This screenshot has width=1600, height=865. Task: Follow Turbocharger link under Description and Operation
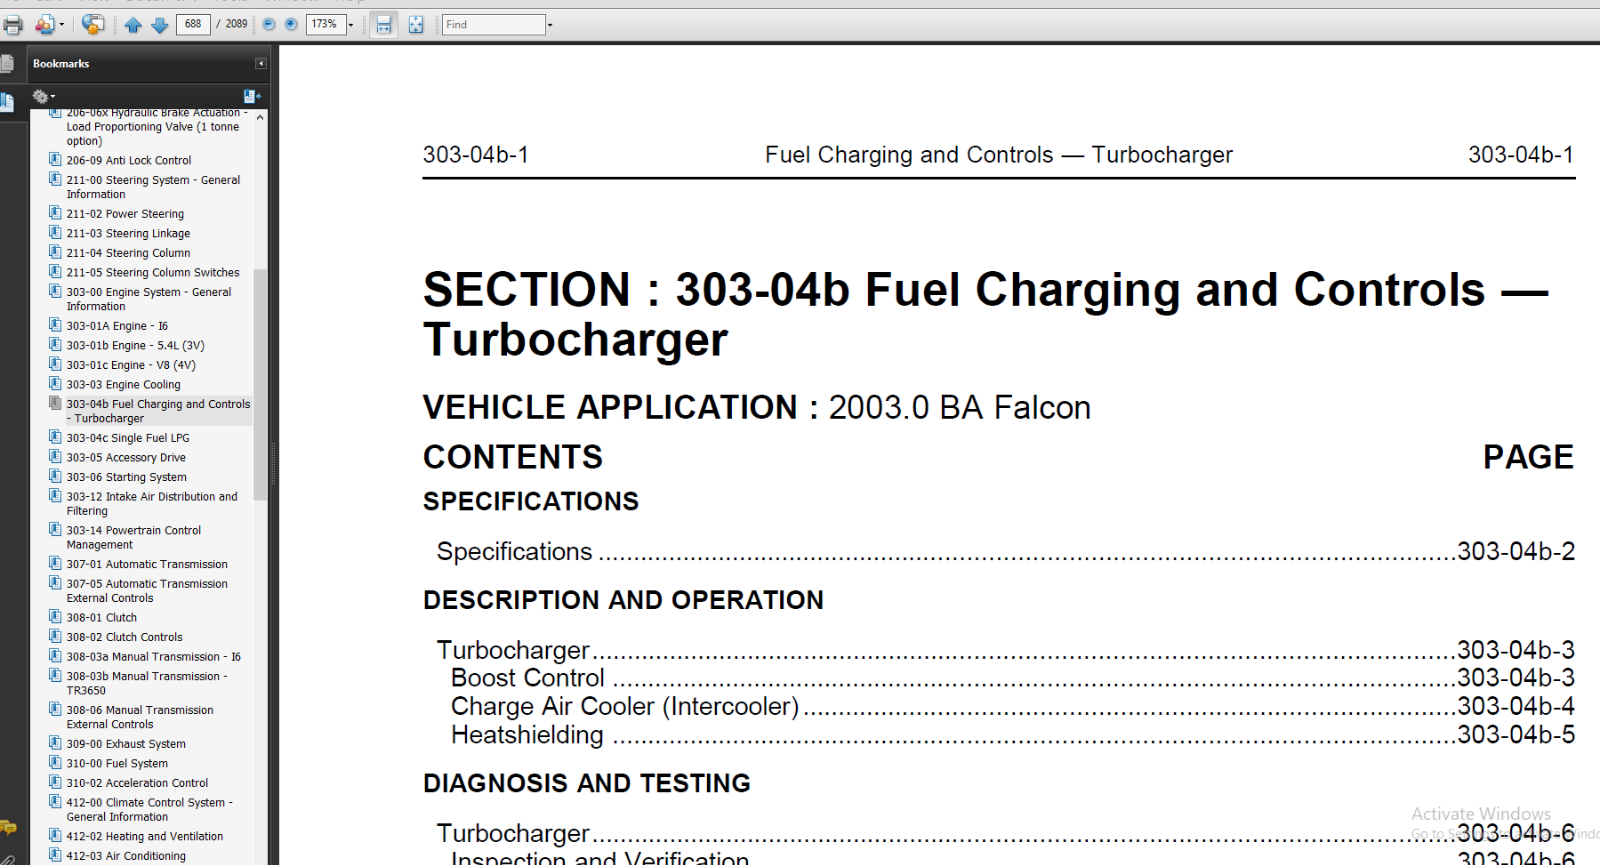[1006, 650]
